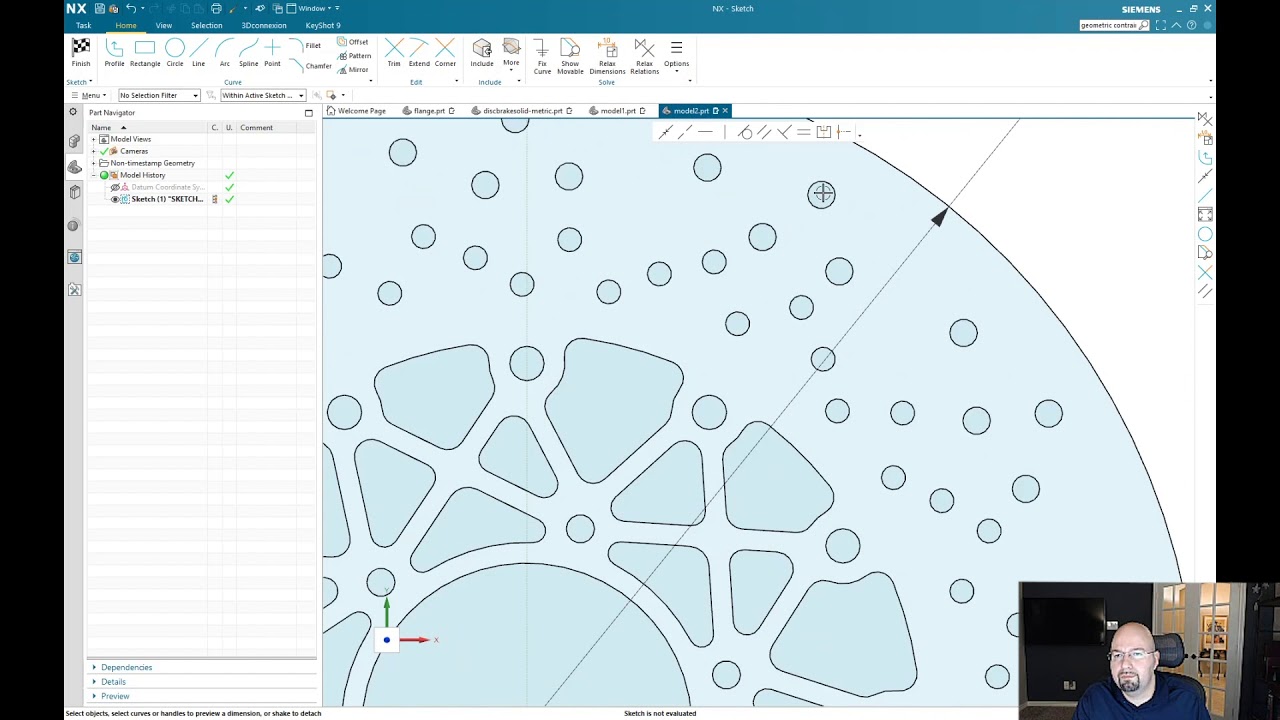1280x720 pixels.
Task: Open the Welcome Page tab
Action: [356, 111]
